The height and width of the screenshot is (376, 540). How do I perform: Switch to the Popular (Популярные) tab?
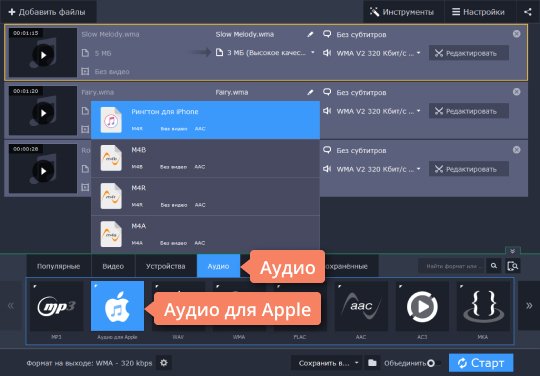pyautogui.click(x=59, y=266)
